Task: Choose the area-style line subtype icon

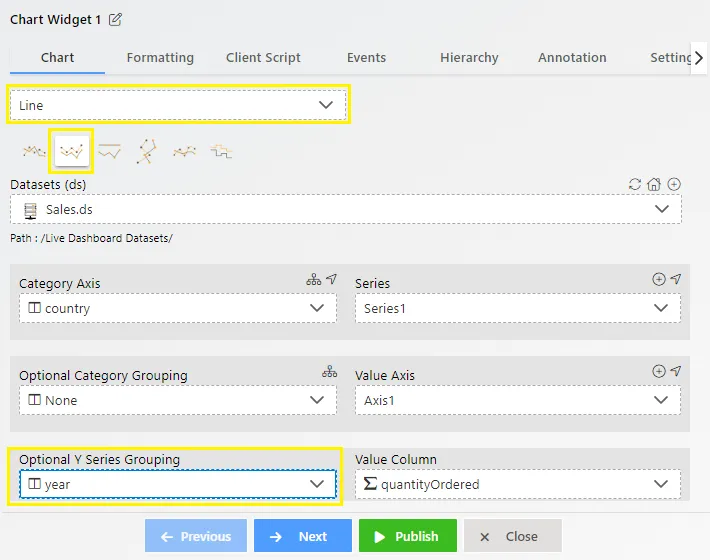Action: coord(110,151)
